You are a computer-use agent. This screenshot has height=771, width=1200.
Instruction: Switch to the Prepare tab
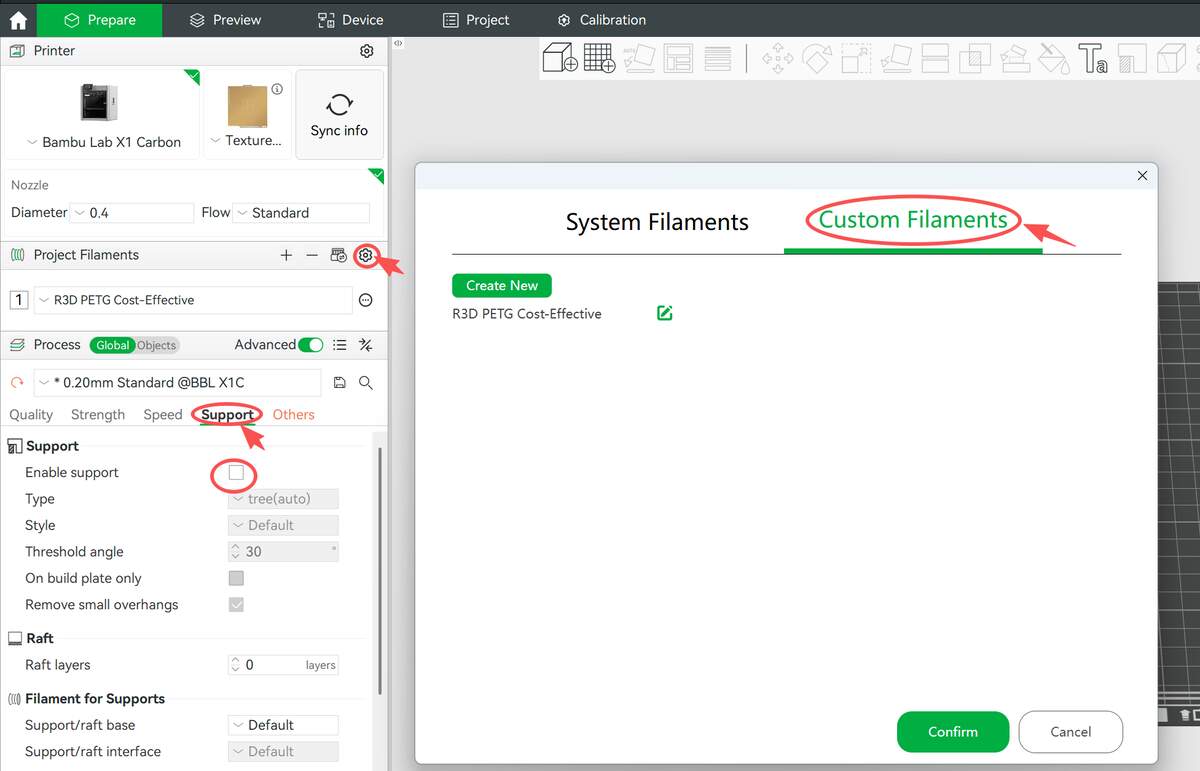pos(99,20)
